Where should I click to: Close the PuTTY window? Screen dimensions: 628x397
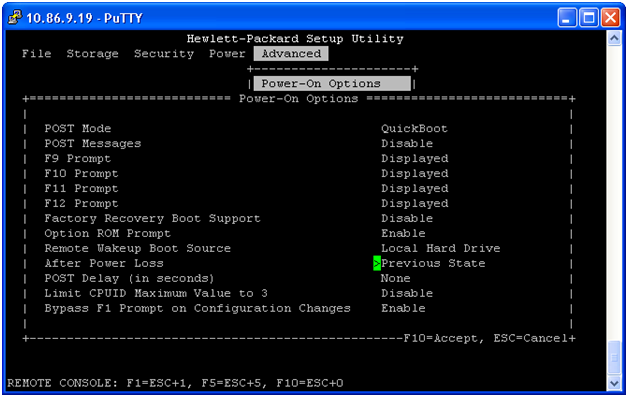tap(611, 18)
